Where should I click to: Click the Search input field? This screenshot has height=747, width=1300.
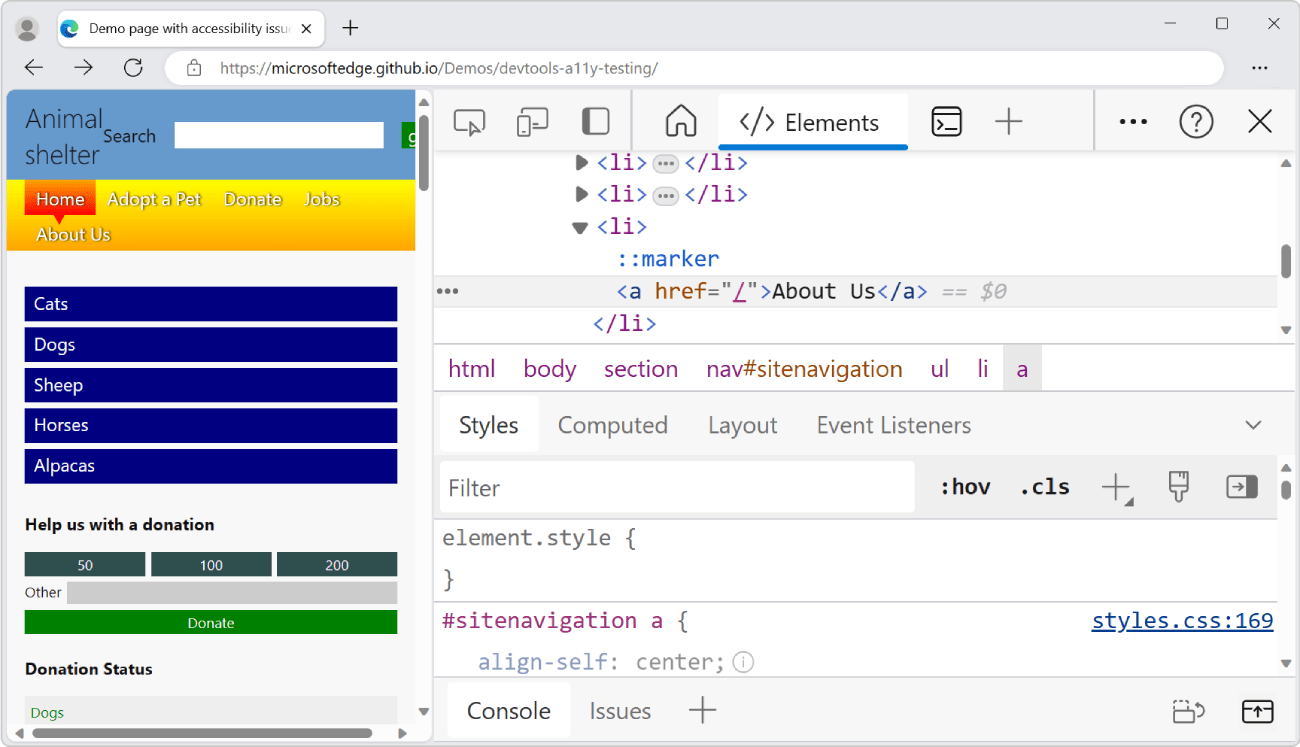point(278,135)
